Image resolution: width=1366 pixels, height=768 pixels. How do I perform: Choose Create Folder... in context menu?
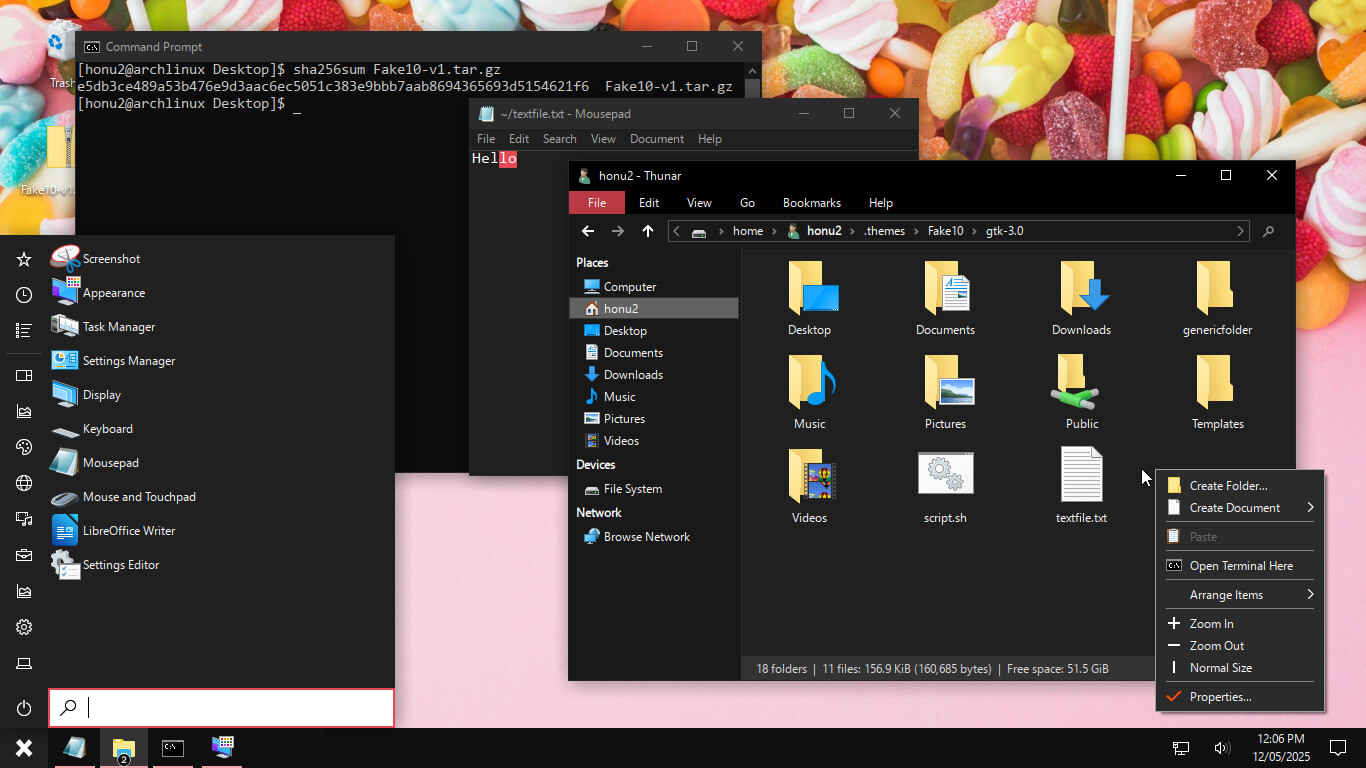1228,486
